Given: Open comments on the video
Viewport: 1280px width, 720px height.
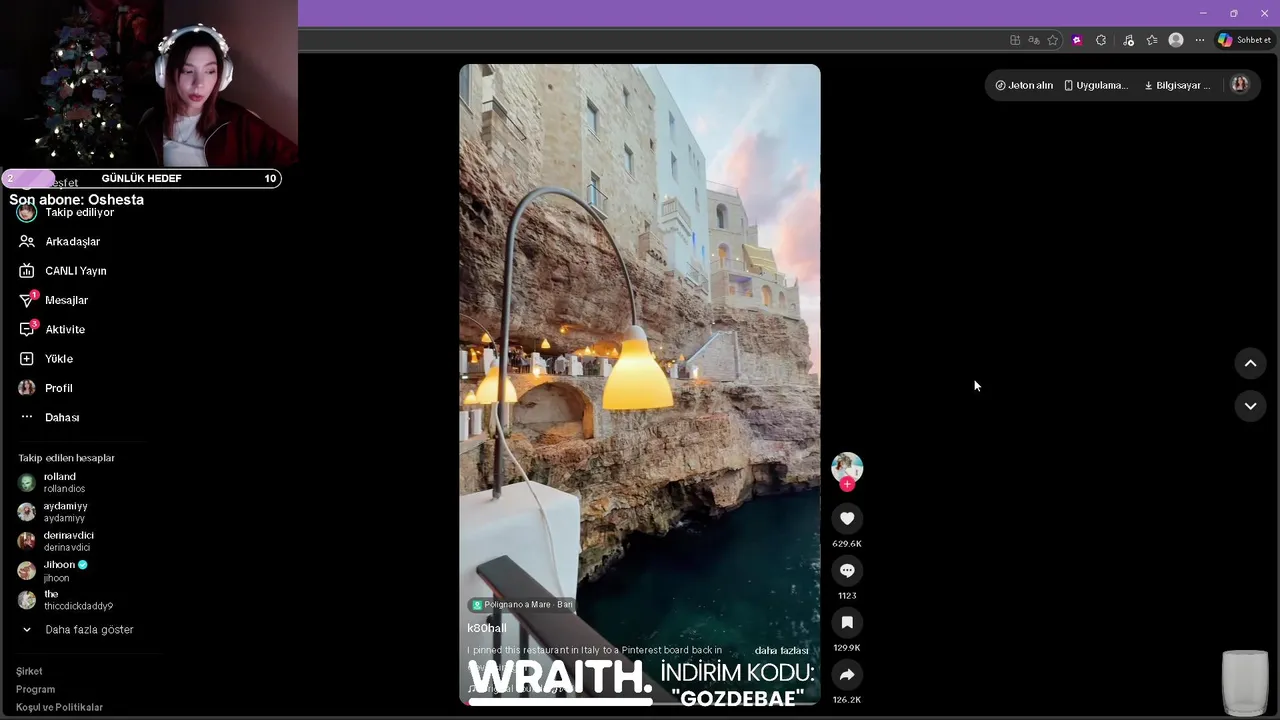Looking at the screenshot, I should click(847, 570).
